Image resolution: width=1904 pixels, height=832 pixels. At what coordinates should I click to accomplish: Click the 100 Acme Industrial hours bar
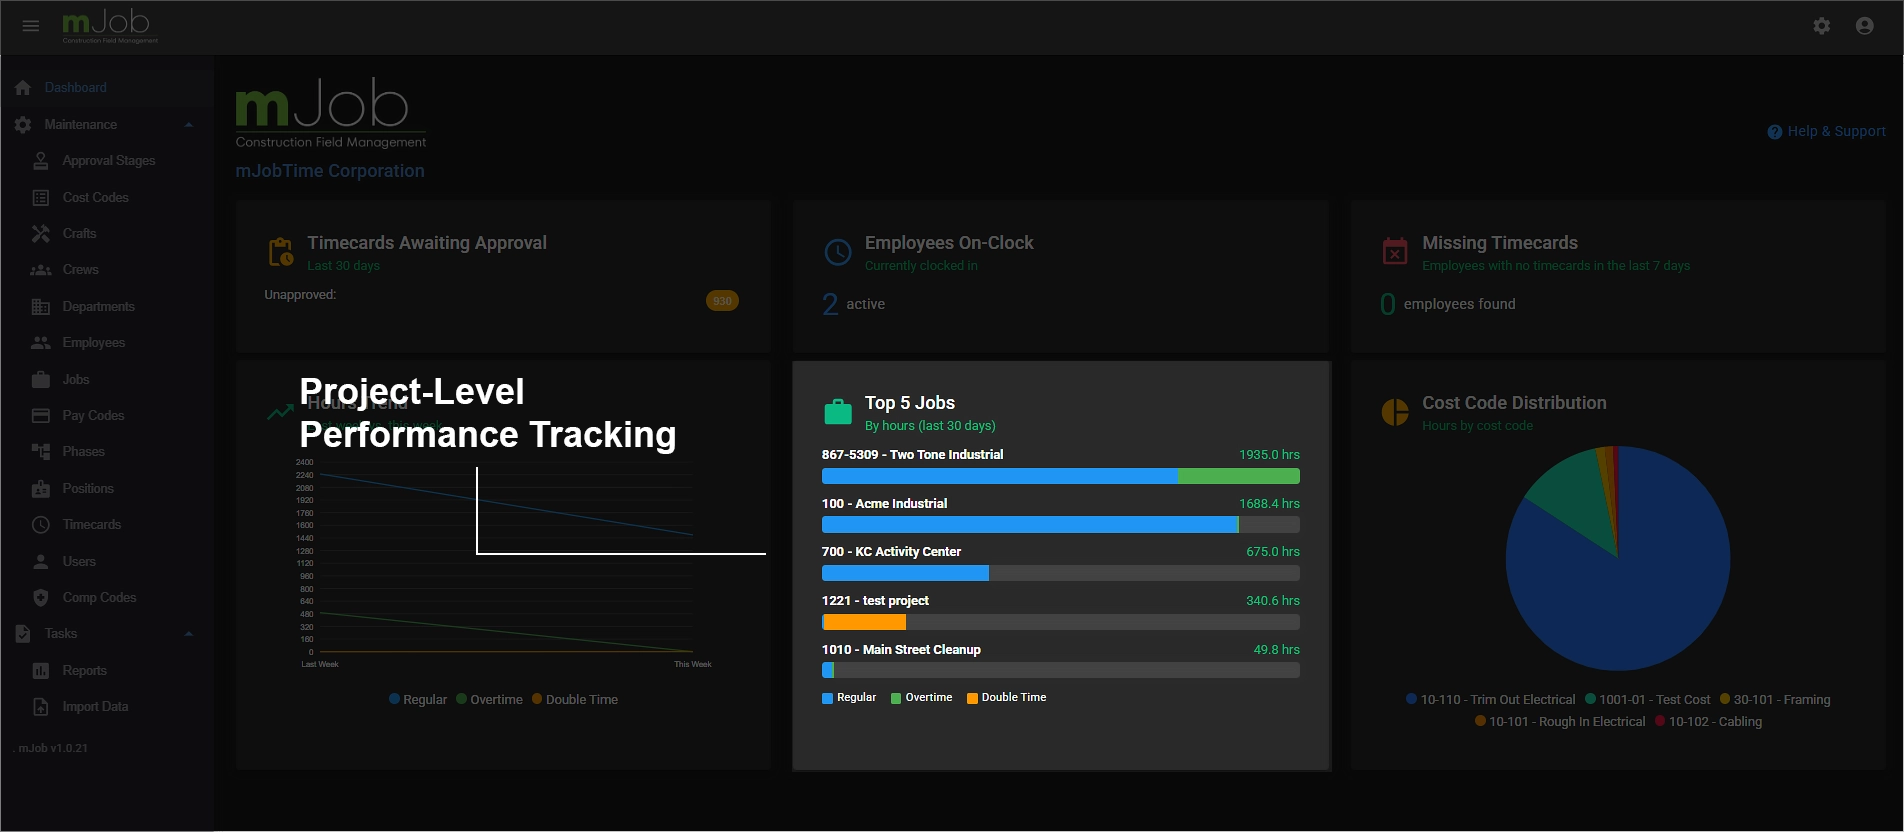[x=1061, y=525]
